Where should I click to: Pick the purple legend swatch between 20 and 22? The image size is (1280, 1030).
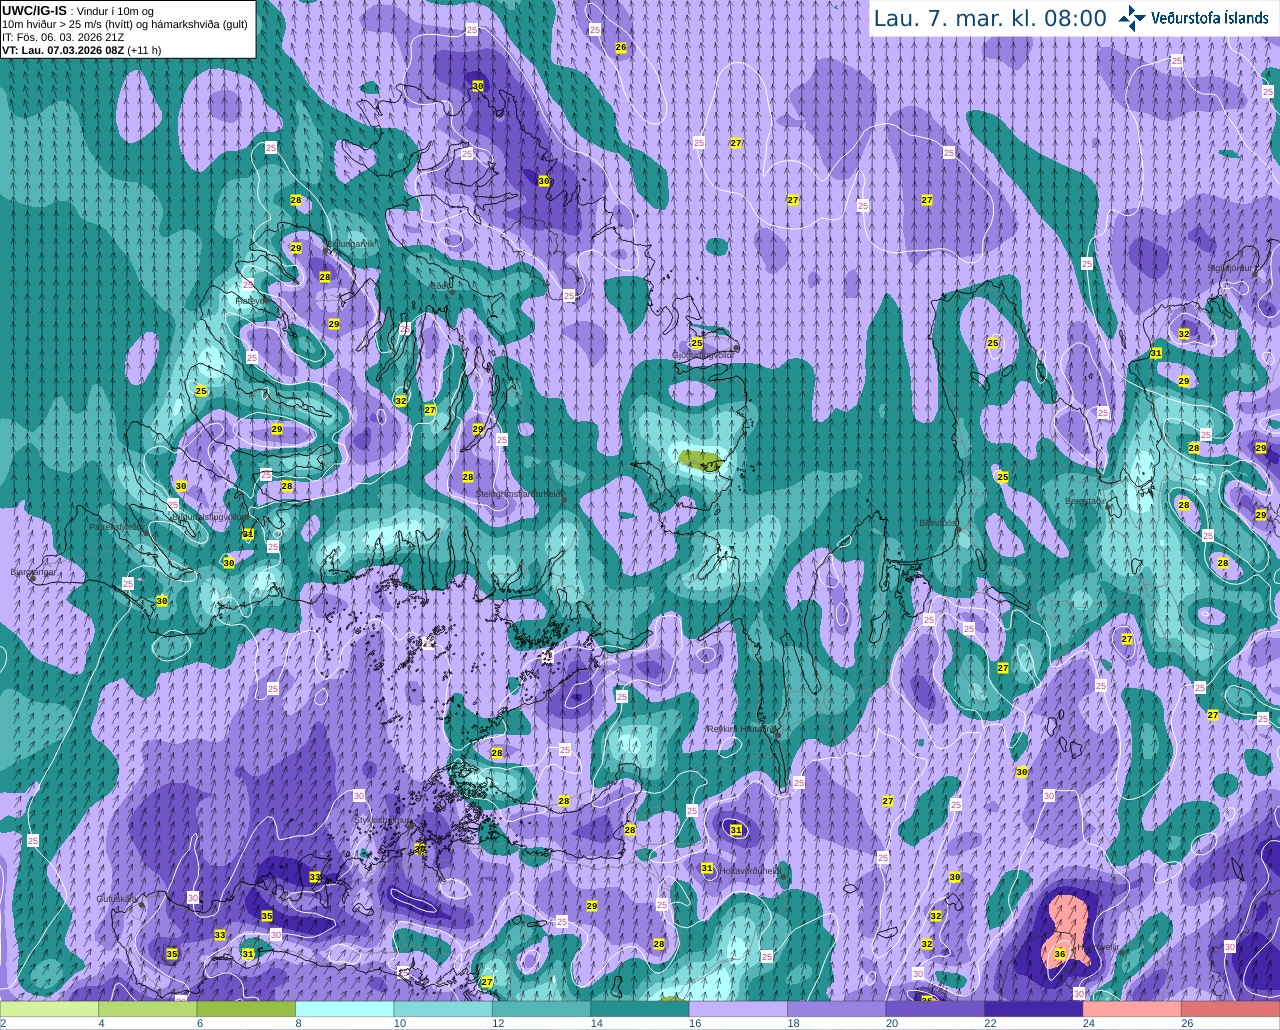(x=935, y=1009)
